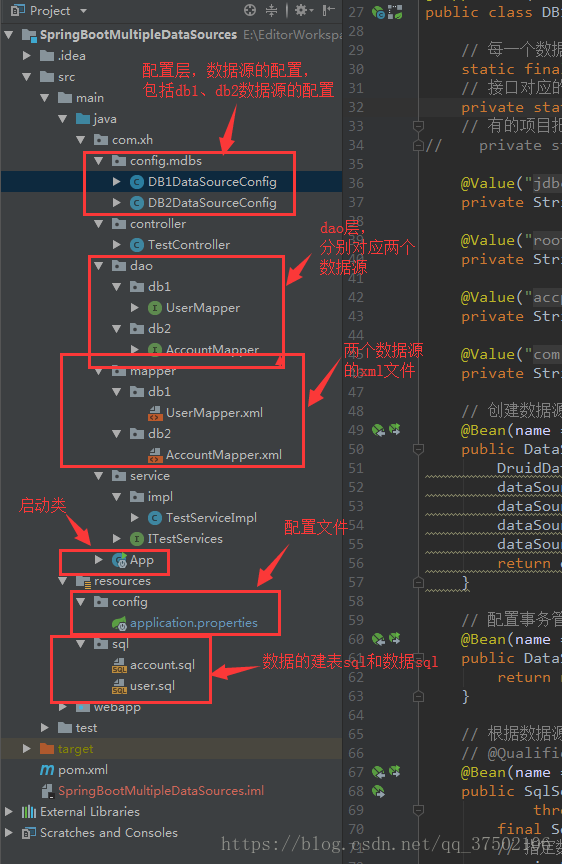This screenshot has width=562, height=864.
Task: Click the UserMapper.xml file icon
Action: 155,413
